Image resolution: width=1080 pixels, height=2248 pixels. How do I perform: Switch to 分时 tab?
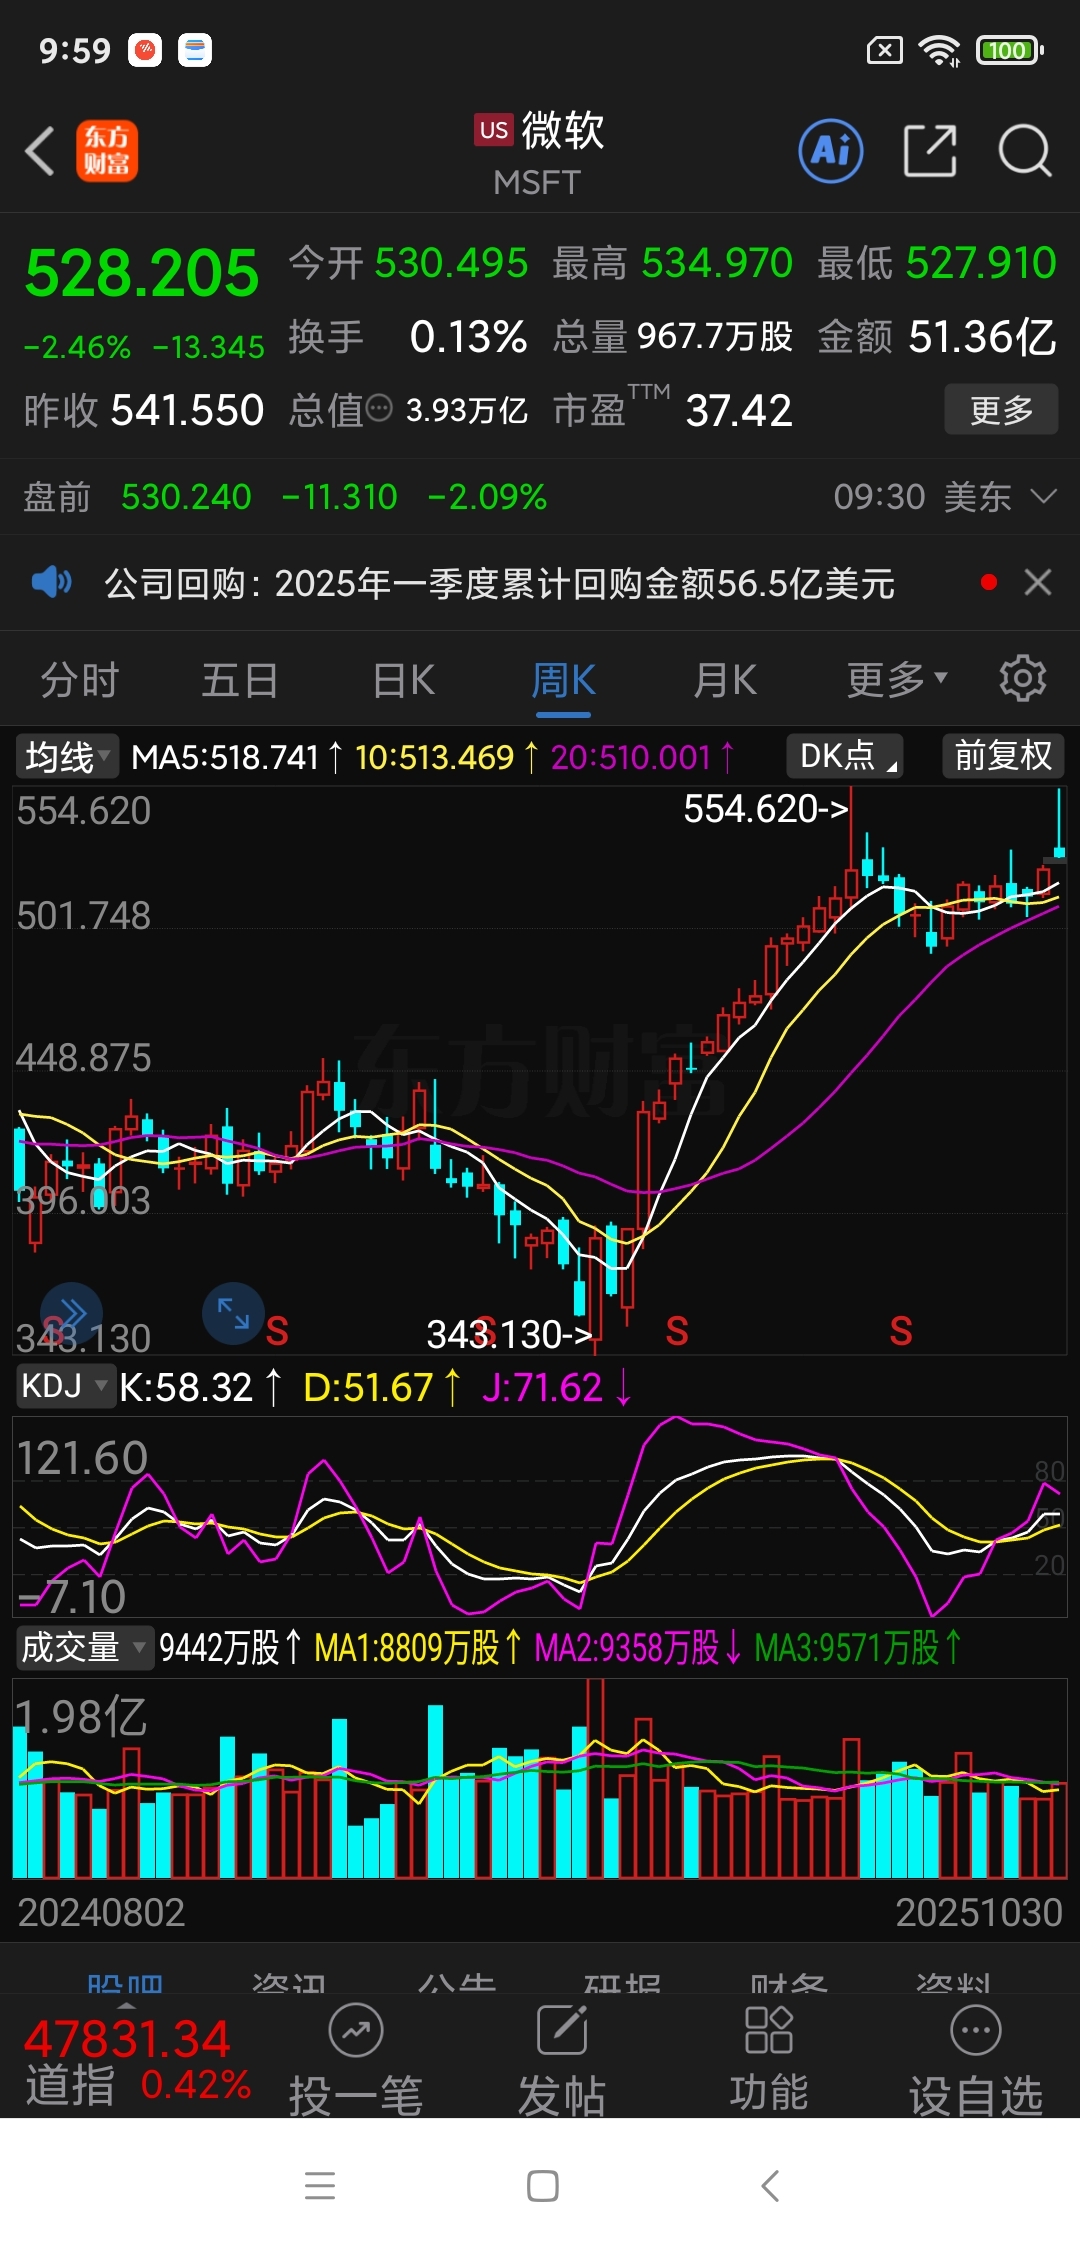click(80, 680)
